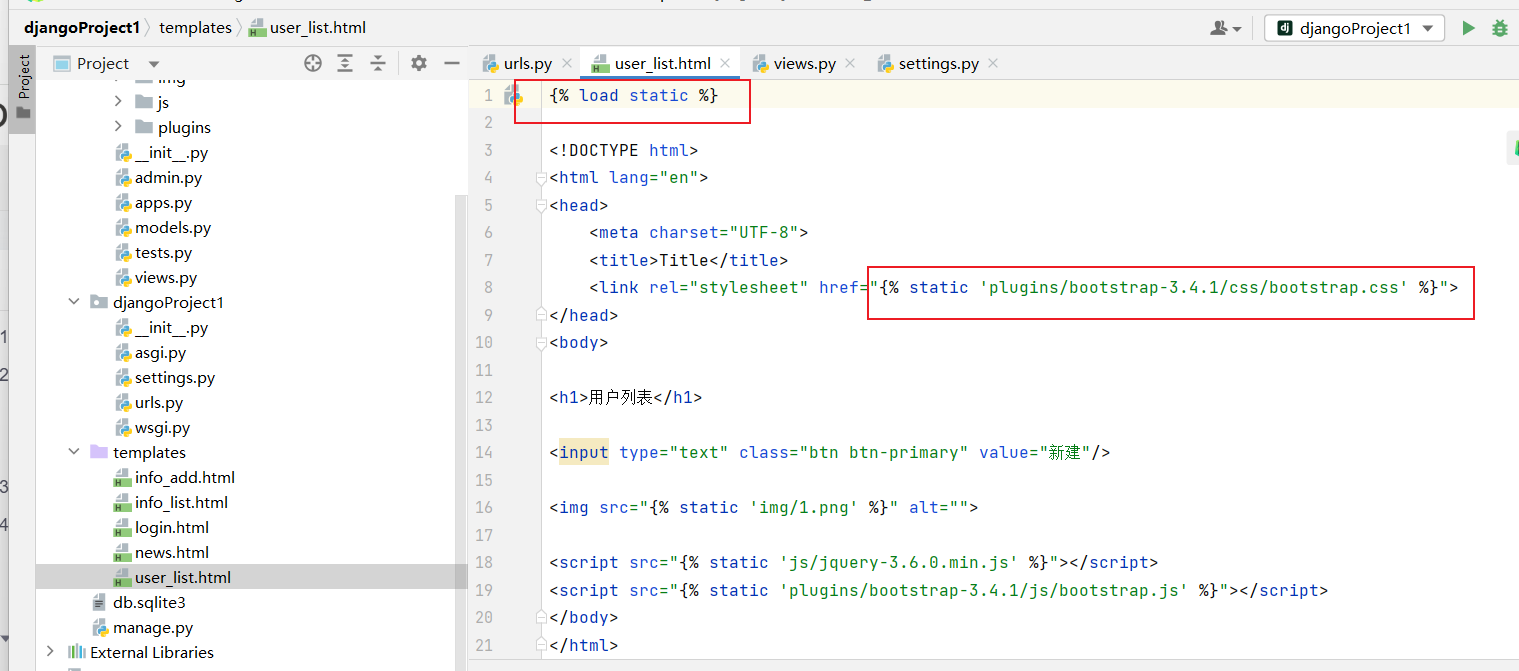Select __init__.py under djangoProject1 package
The width and height of the screenshot is (1519, 671).
click(x=172, y=327)
